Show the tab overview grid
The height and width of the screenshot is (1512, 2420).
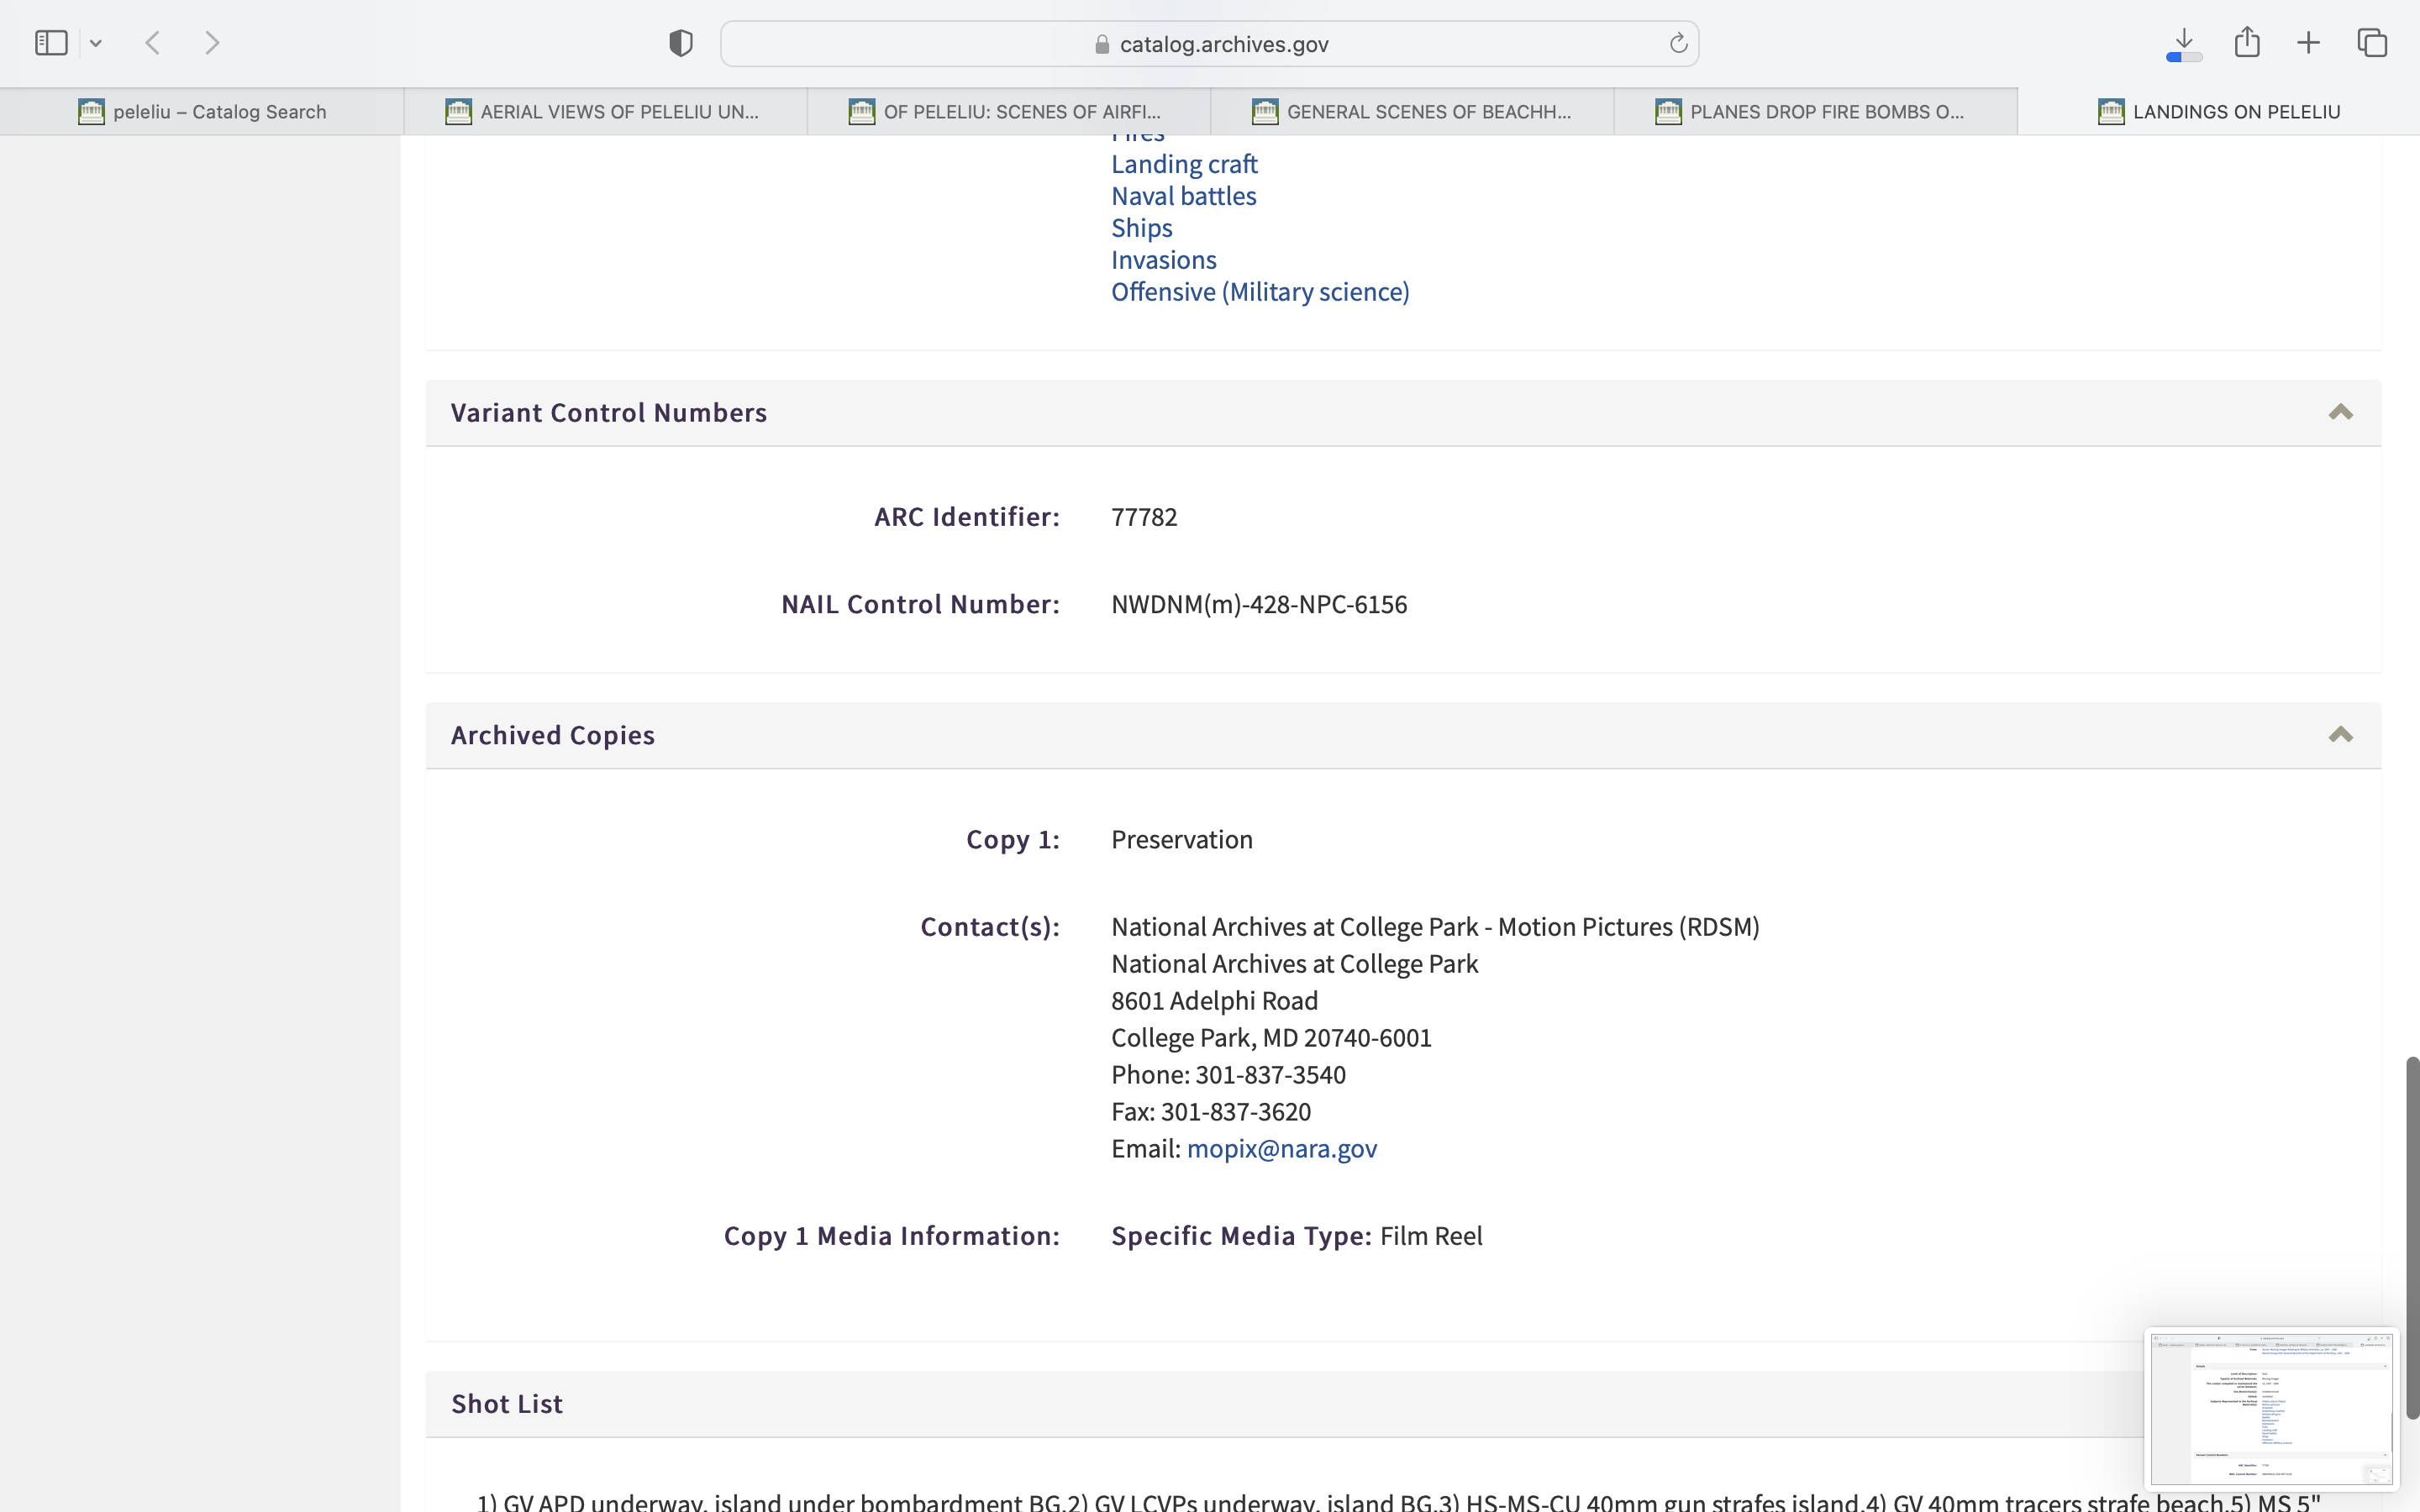coord(2372,43)
